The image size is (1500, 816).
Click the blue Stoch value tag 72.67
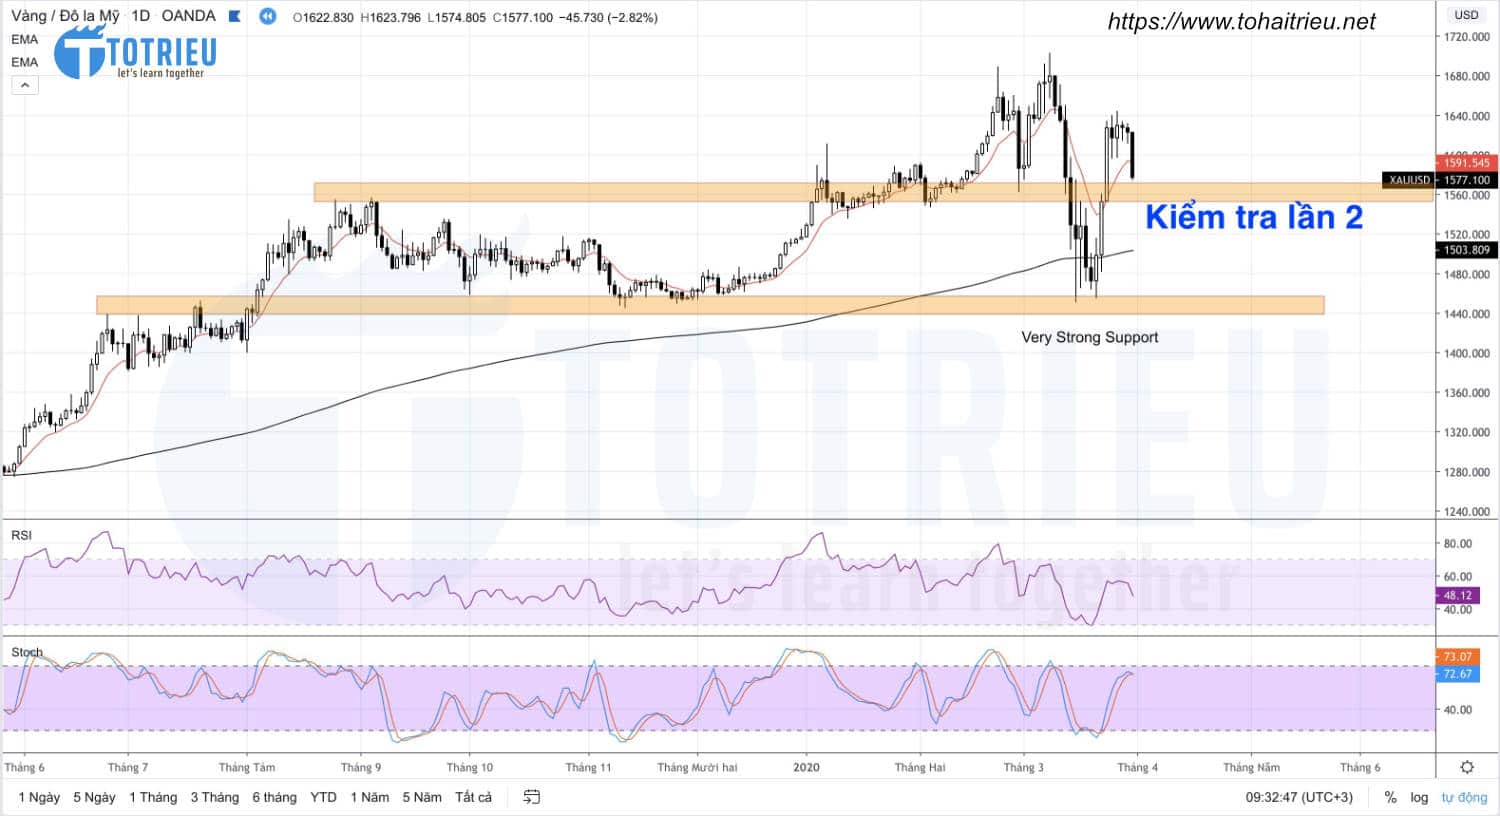click(1458, 674)
